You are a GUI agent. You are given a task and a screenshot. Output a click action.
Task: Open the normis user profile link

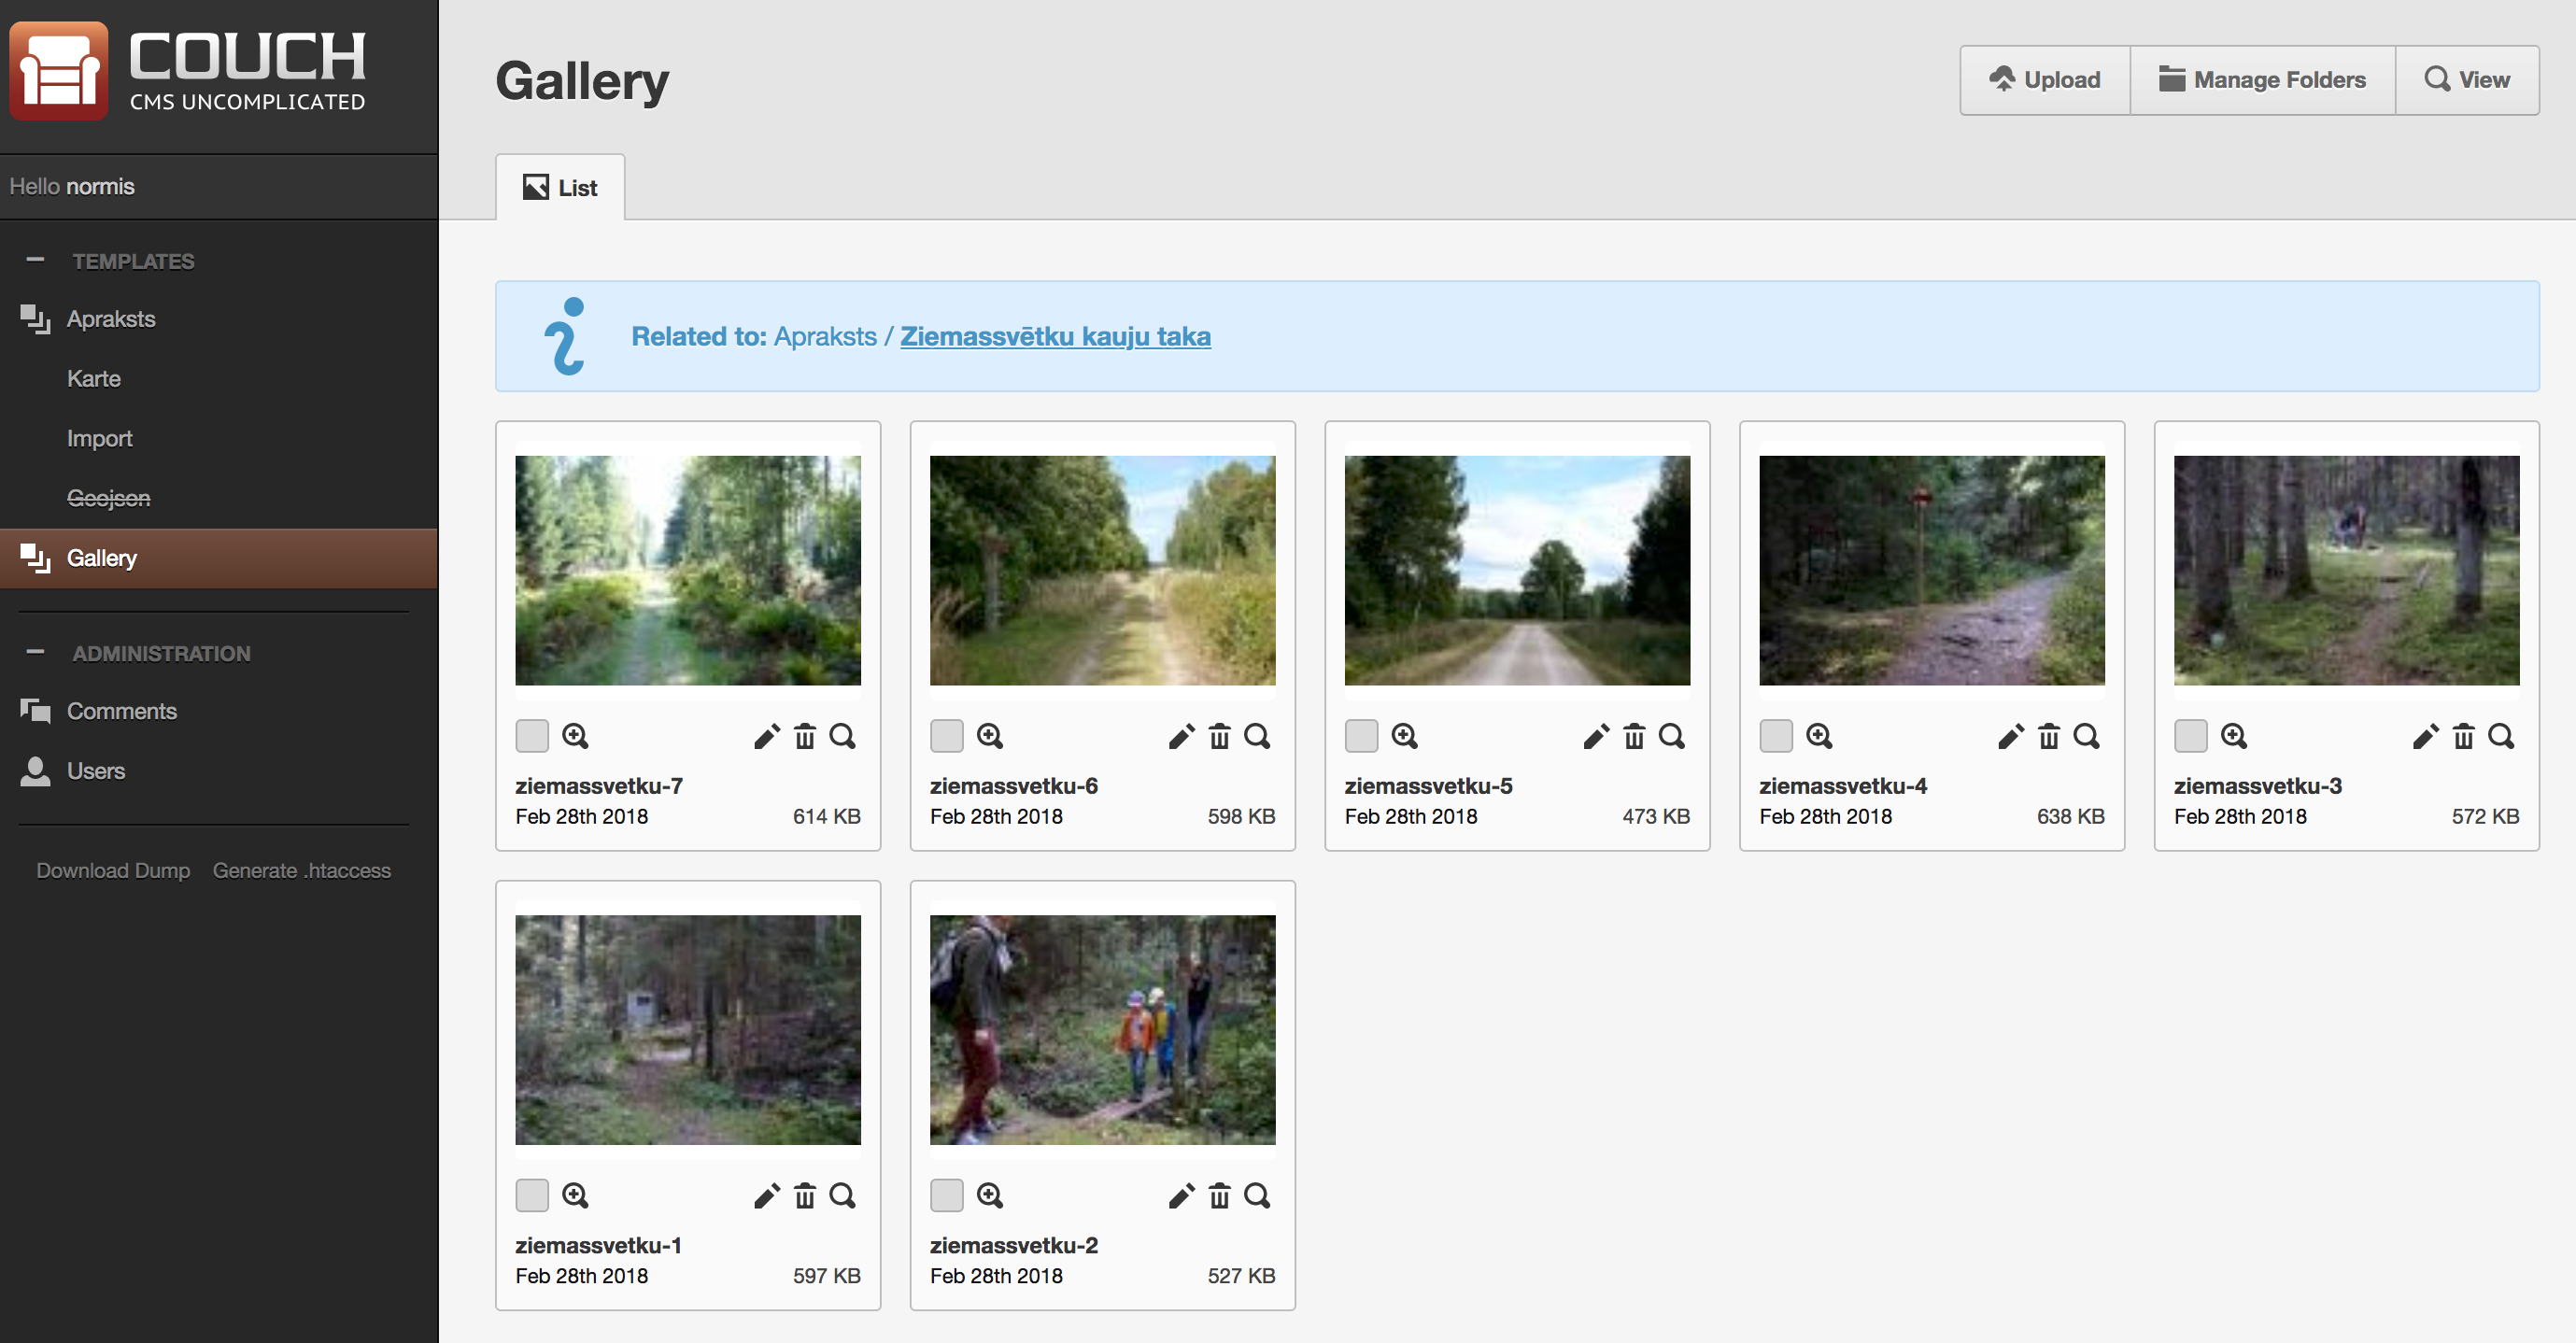point(100,186)
